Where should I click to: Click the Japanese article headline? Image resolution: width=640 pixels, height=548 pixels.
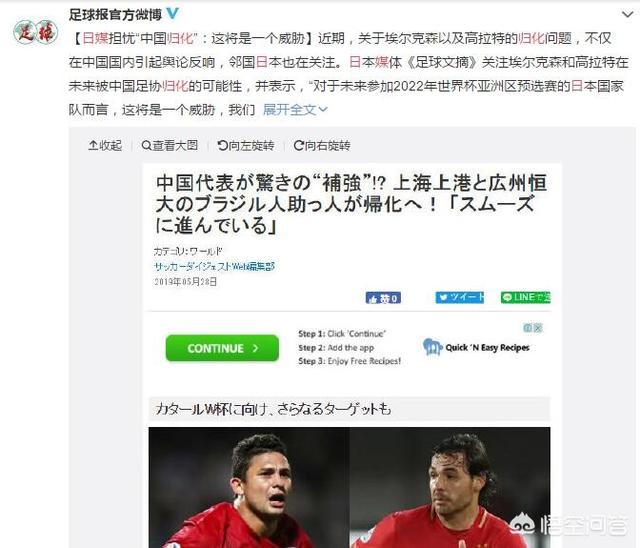tap(351, 204)
